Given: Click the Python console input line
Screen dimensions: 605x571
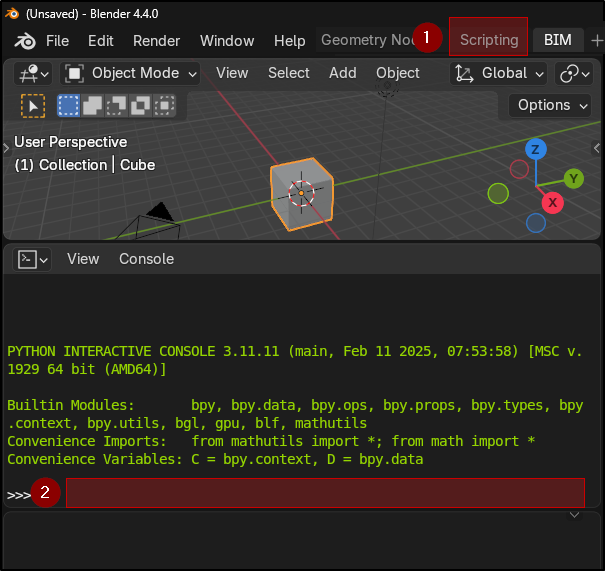Looking at the screenshot, I should [325, 493].
